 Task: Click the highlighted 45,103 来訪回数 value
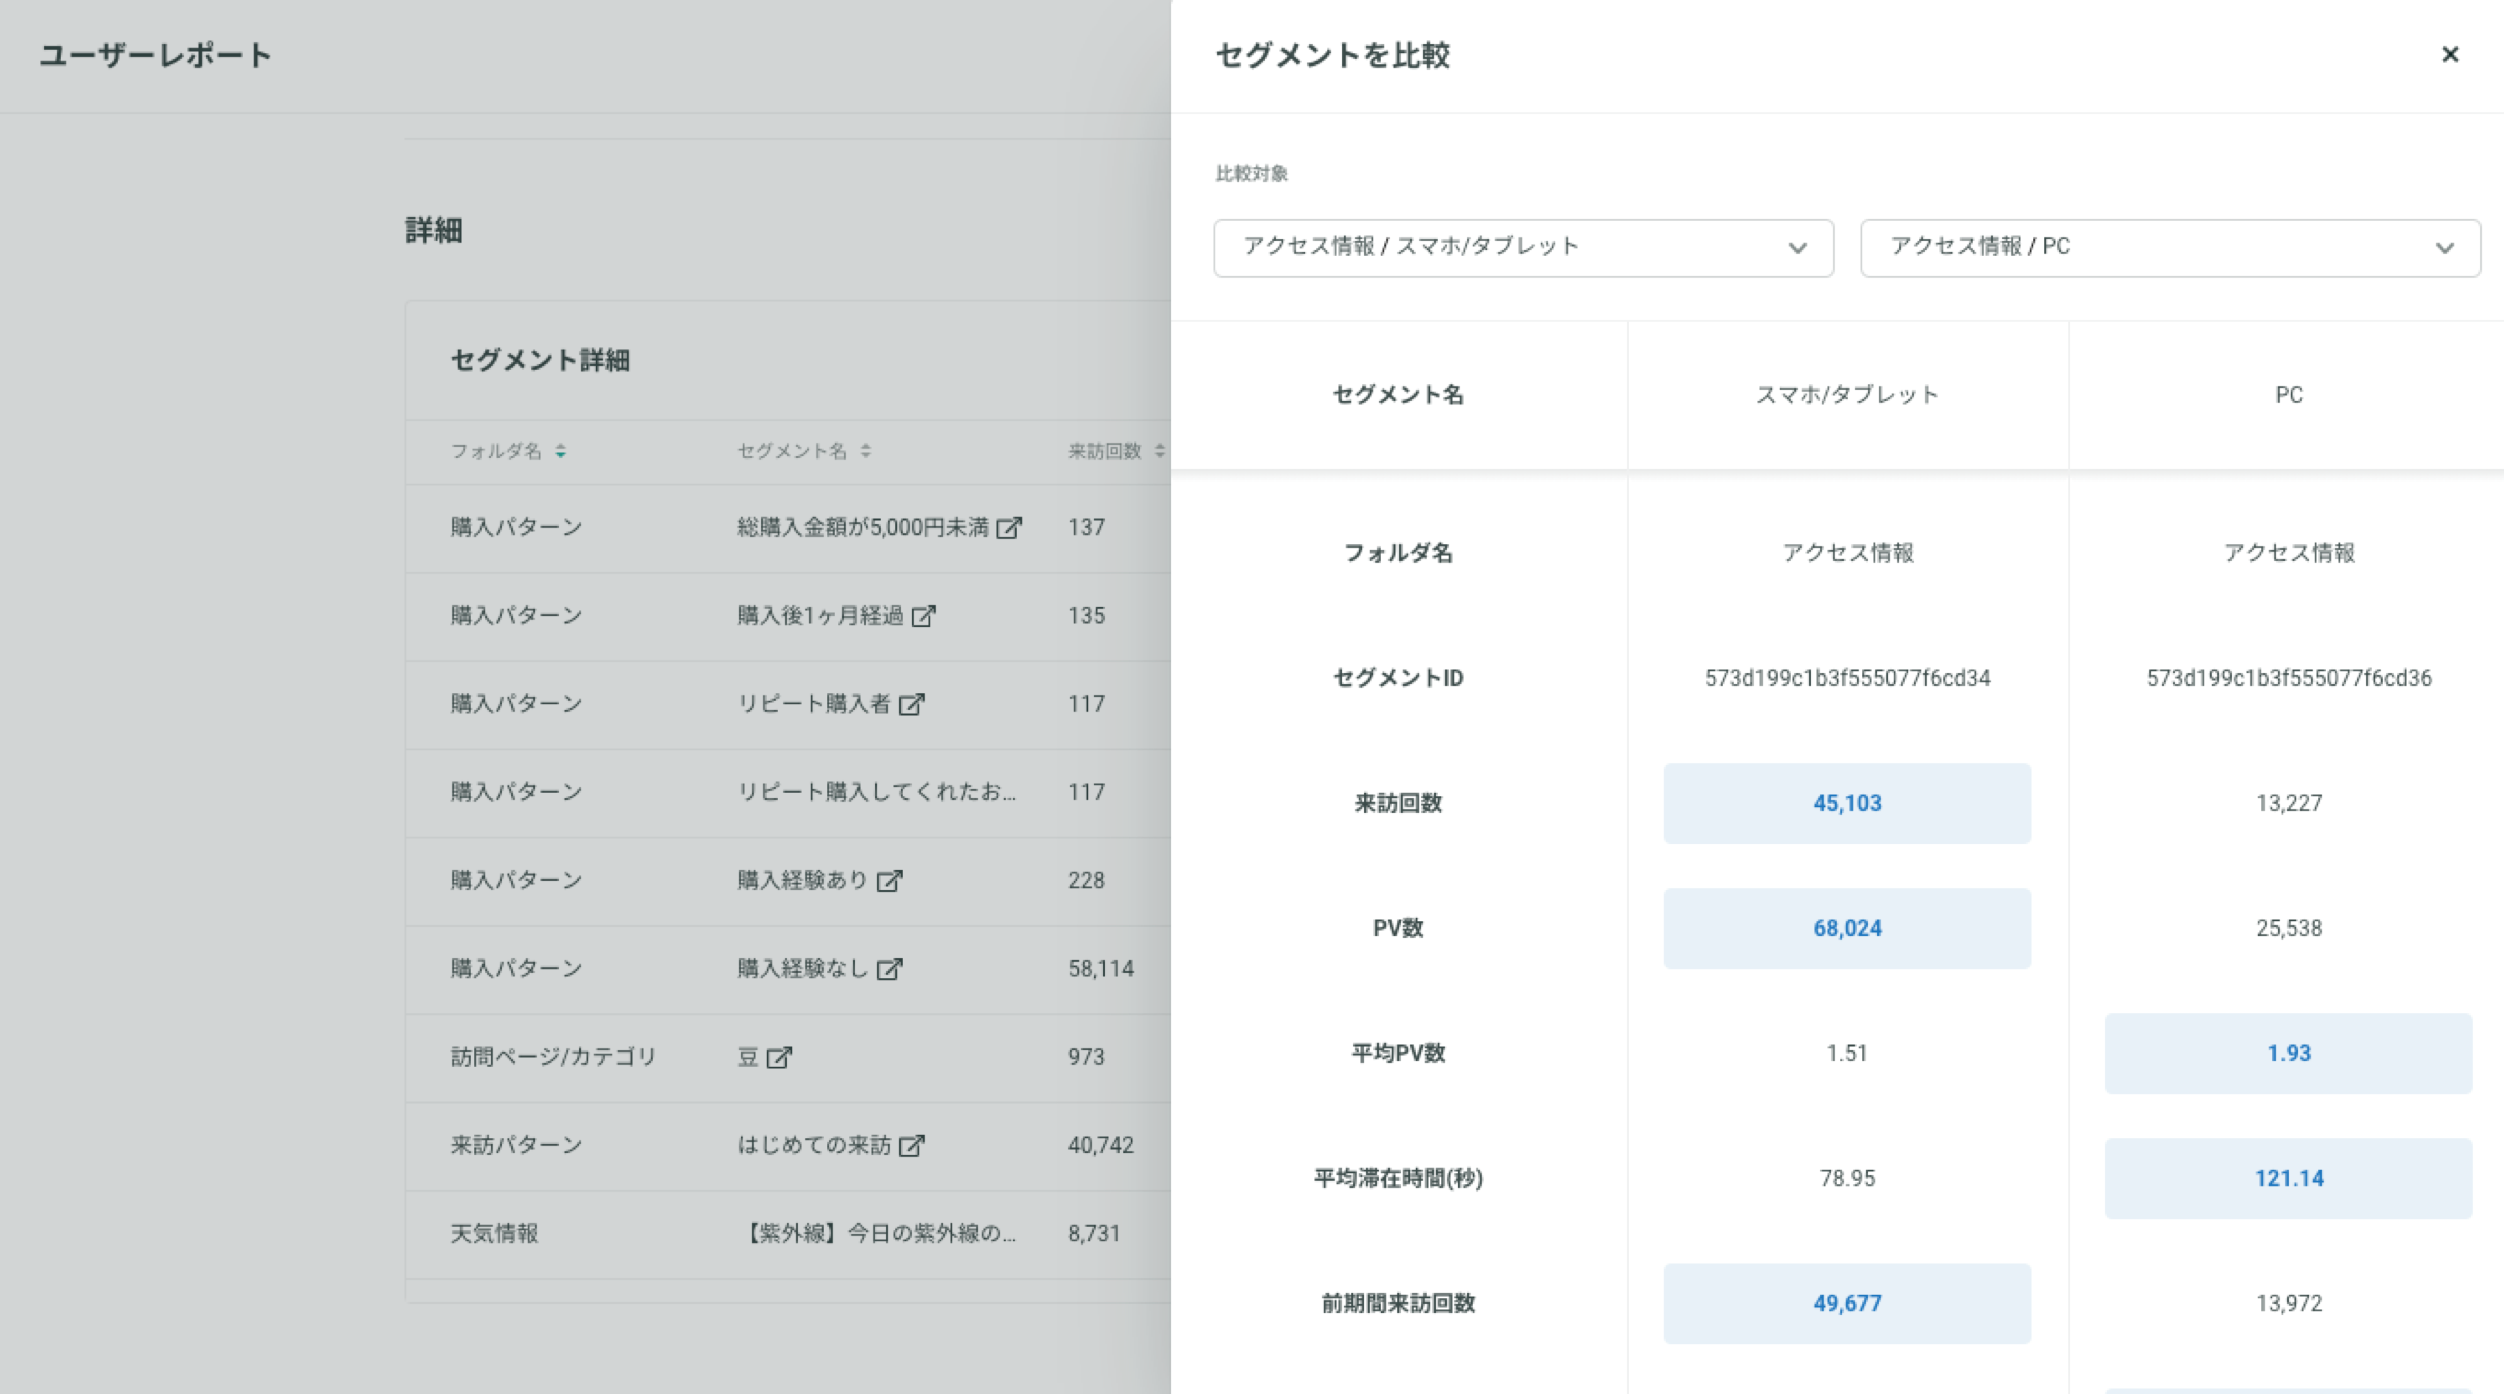click(1847, 803)
